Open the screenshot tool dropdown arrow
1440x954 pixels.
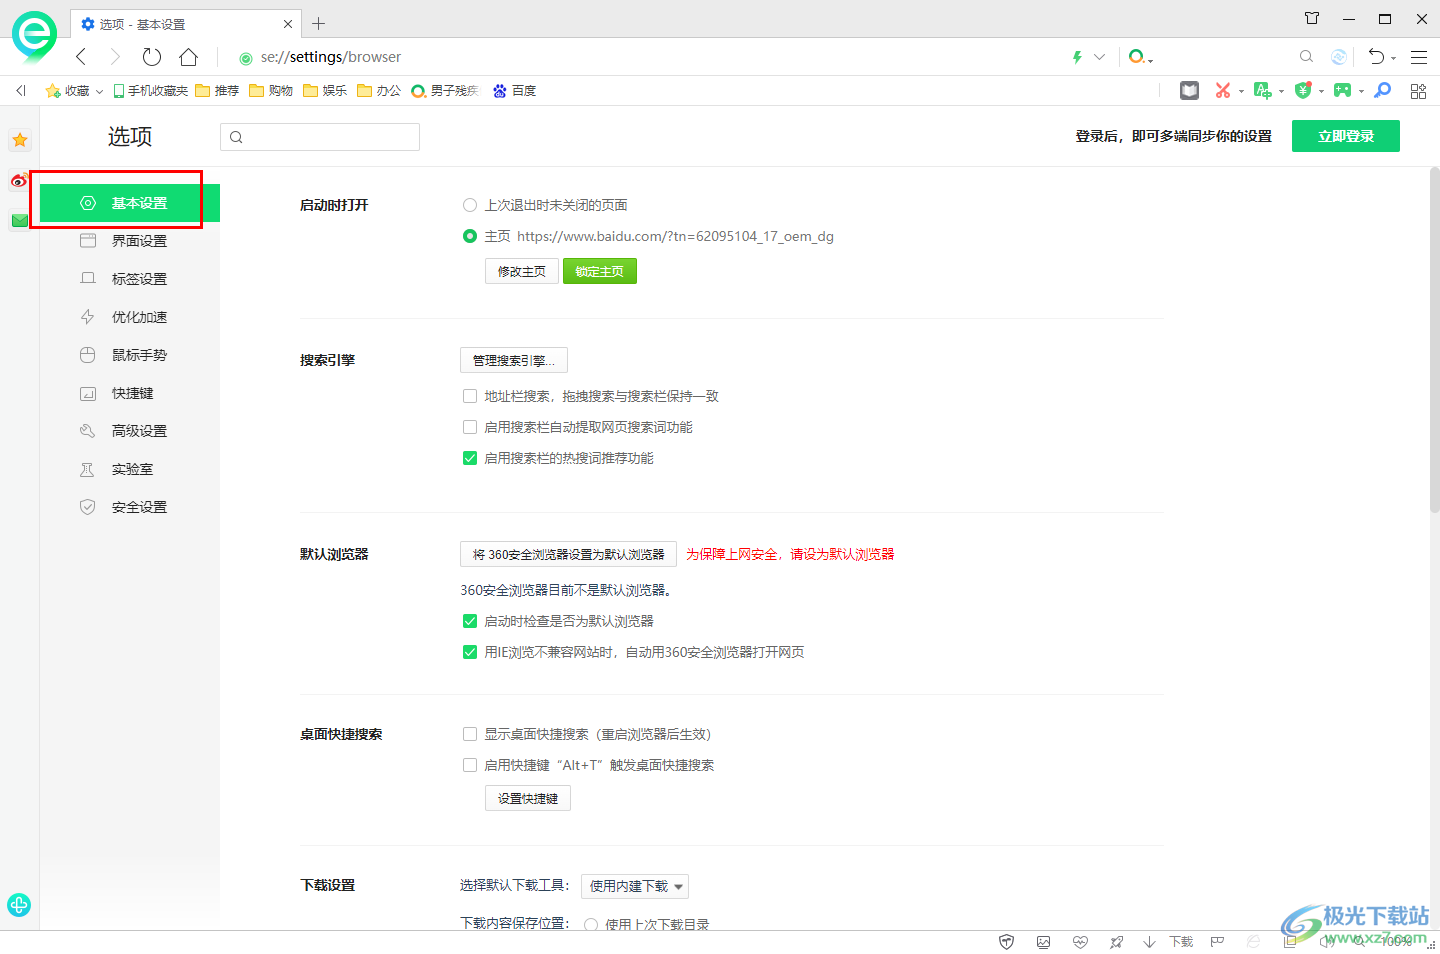(x=1241, y=91)
